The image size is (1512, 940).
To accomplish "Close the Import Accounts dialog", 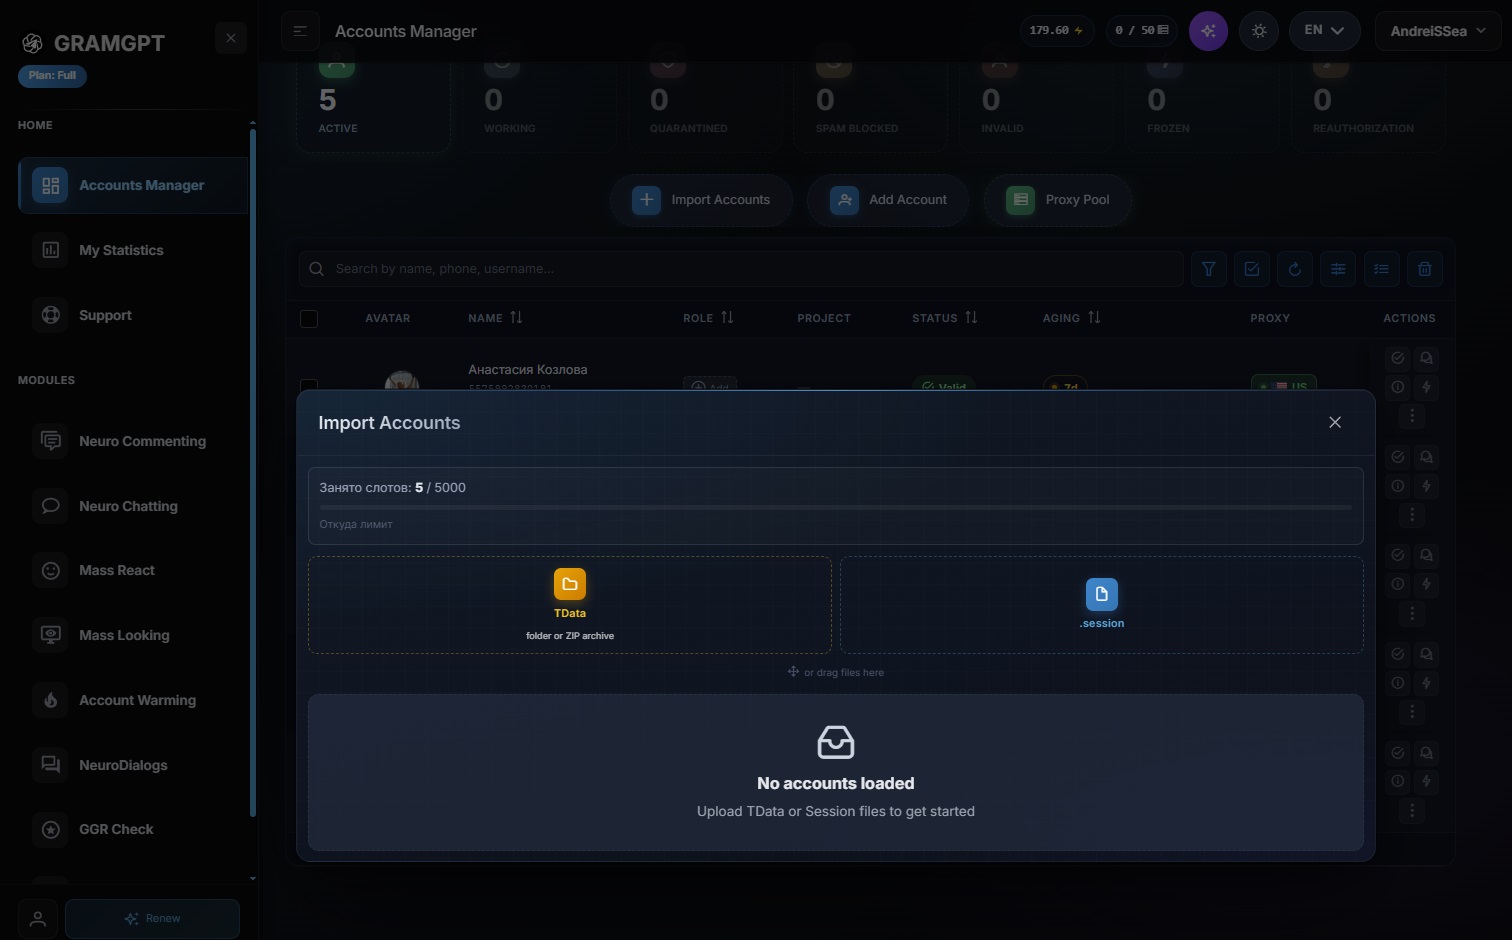I will click(x=1335, y=422).
